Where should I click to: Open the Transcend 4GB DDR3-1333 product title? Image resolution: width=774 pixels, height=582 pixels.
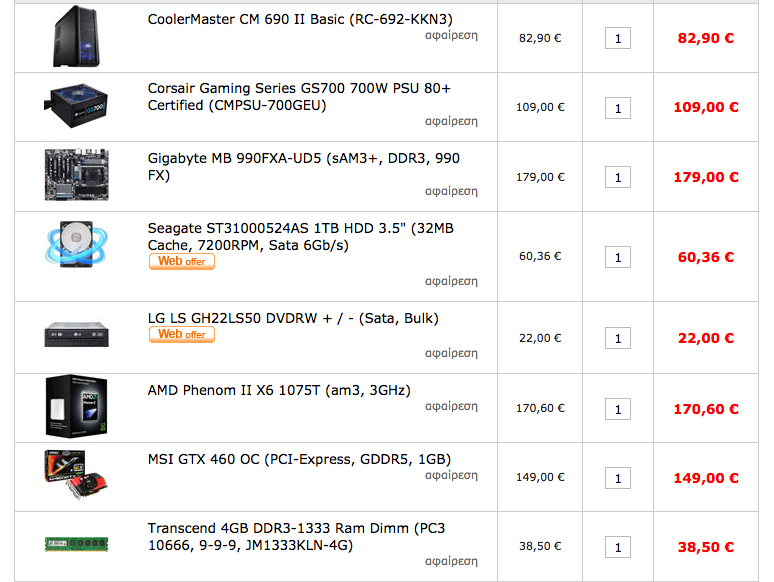pos(296,537)
